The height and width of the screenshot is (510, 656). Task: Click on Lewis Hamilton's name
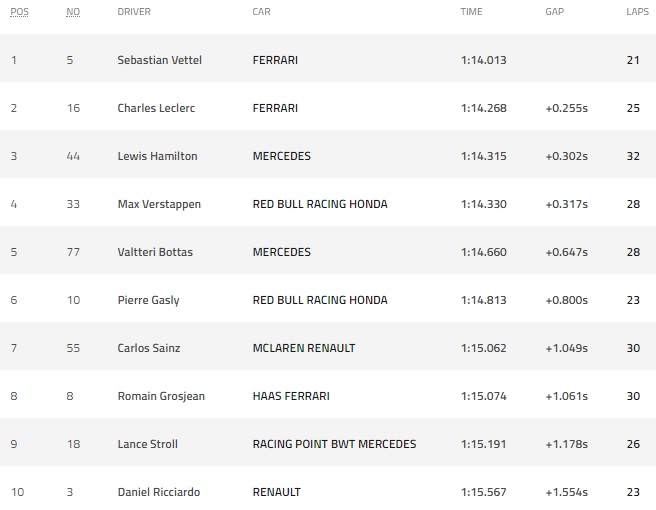[157, 156]
